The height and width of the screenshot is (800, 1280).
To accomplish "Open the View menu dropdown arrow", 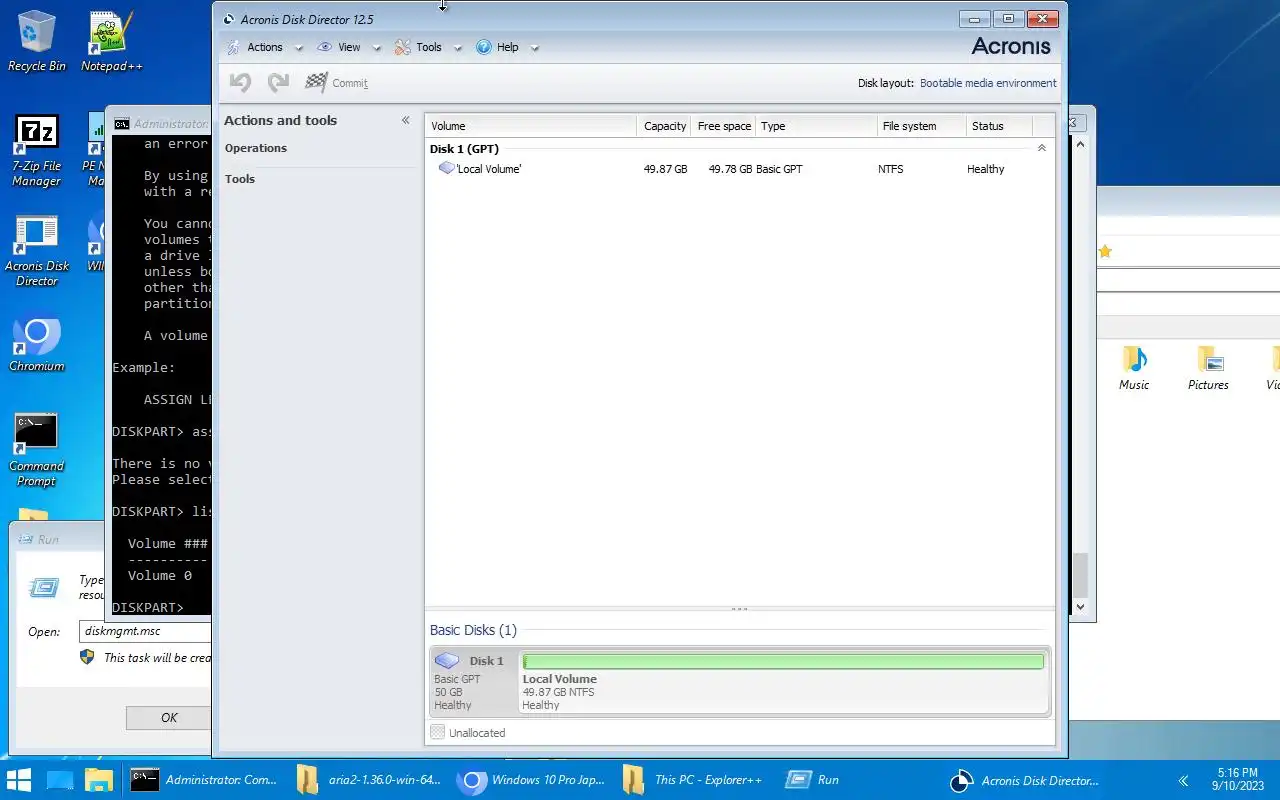I will pos(377,48).
